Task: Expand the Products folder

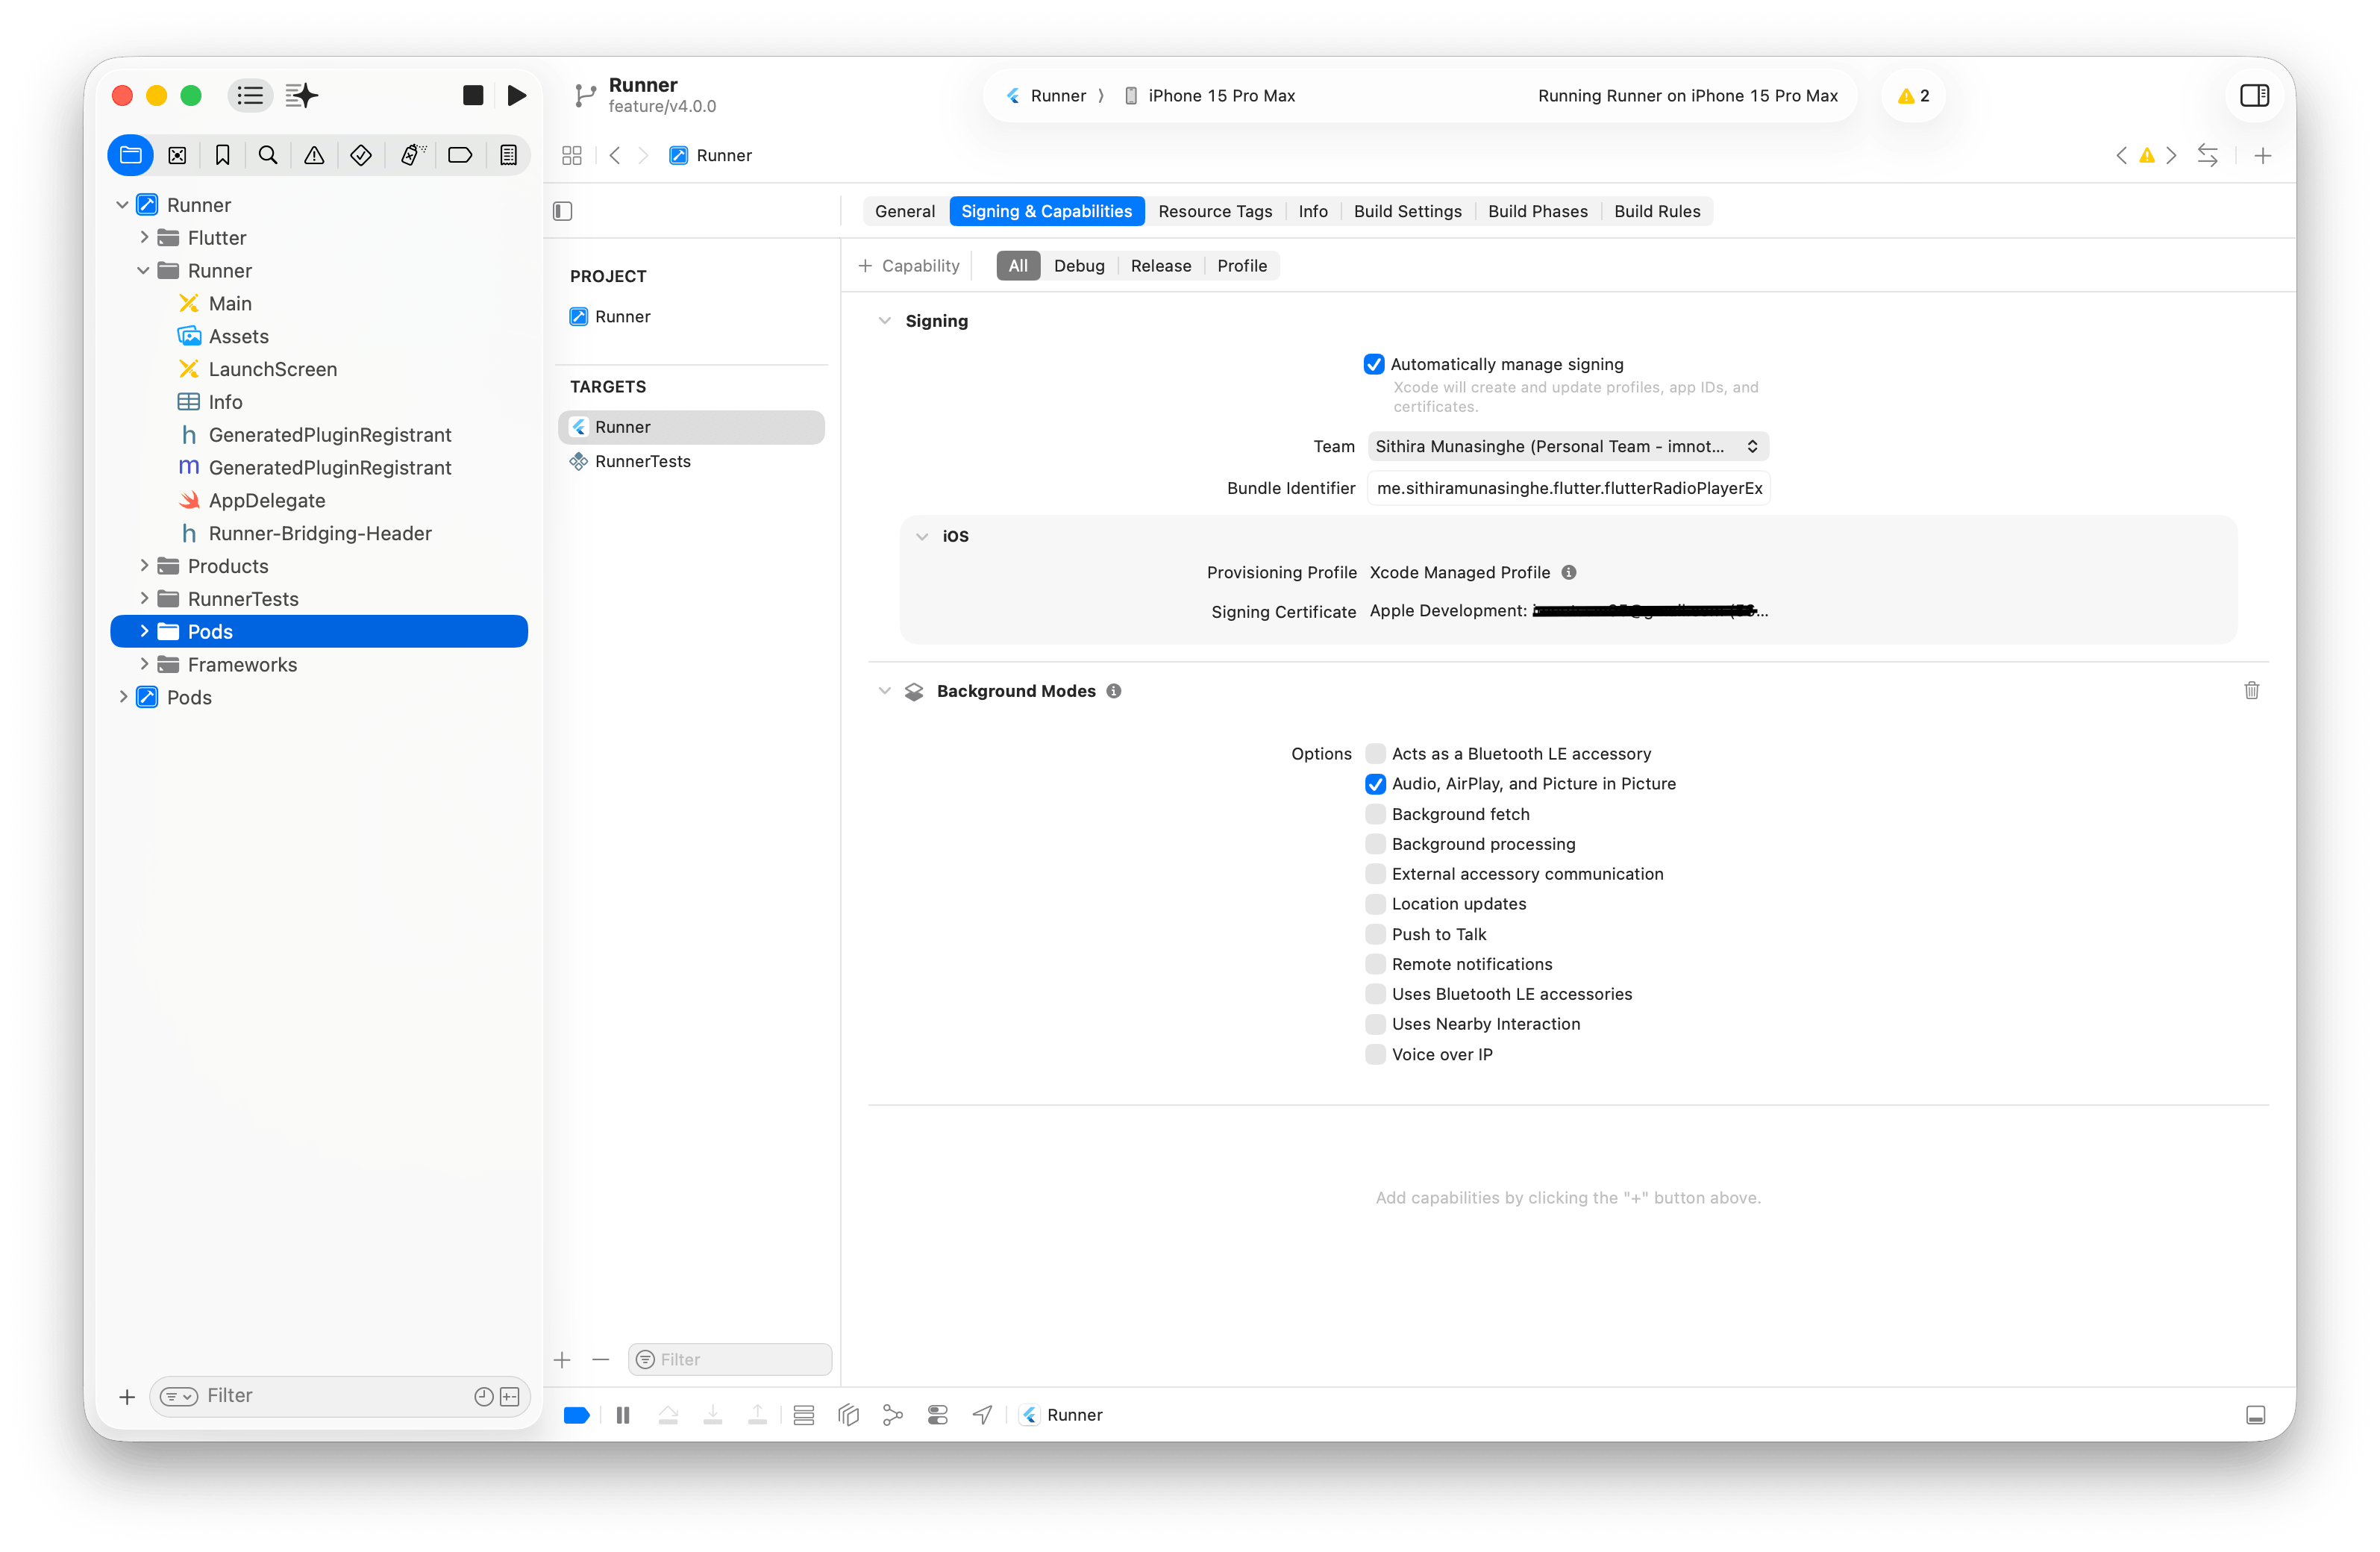Action: click(144, 565)
